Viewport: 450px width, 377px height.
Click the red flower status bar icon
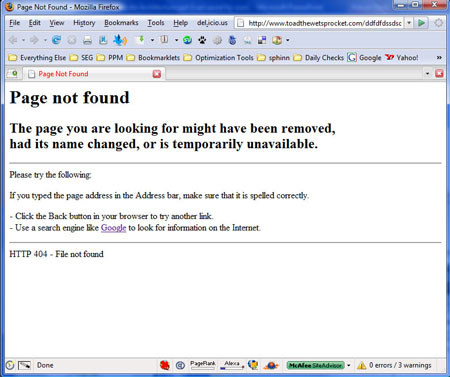[x=165, y=365]
